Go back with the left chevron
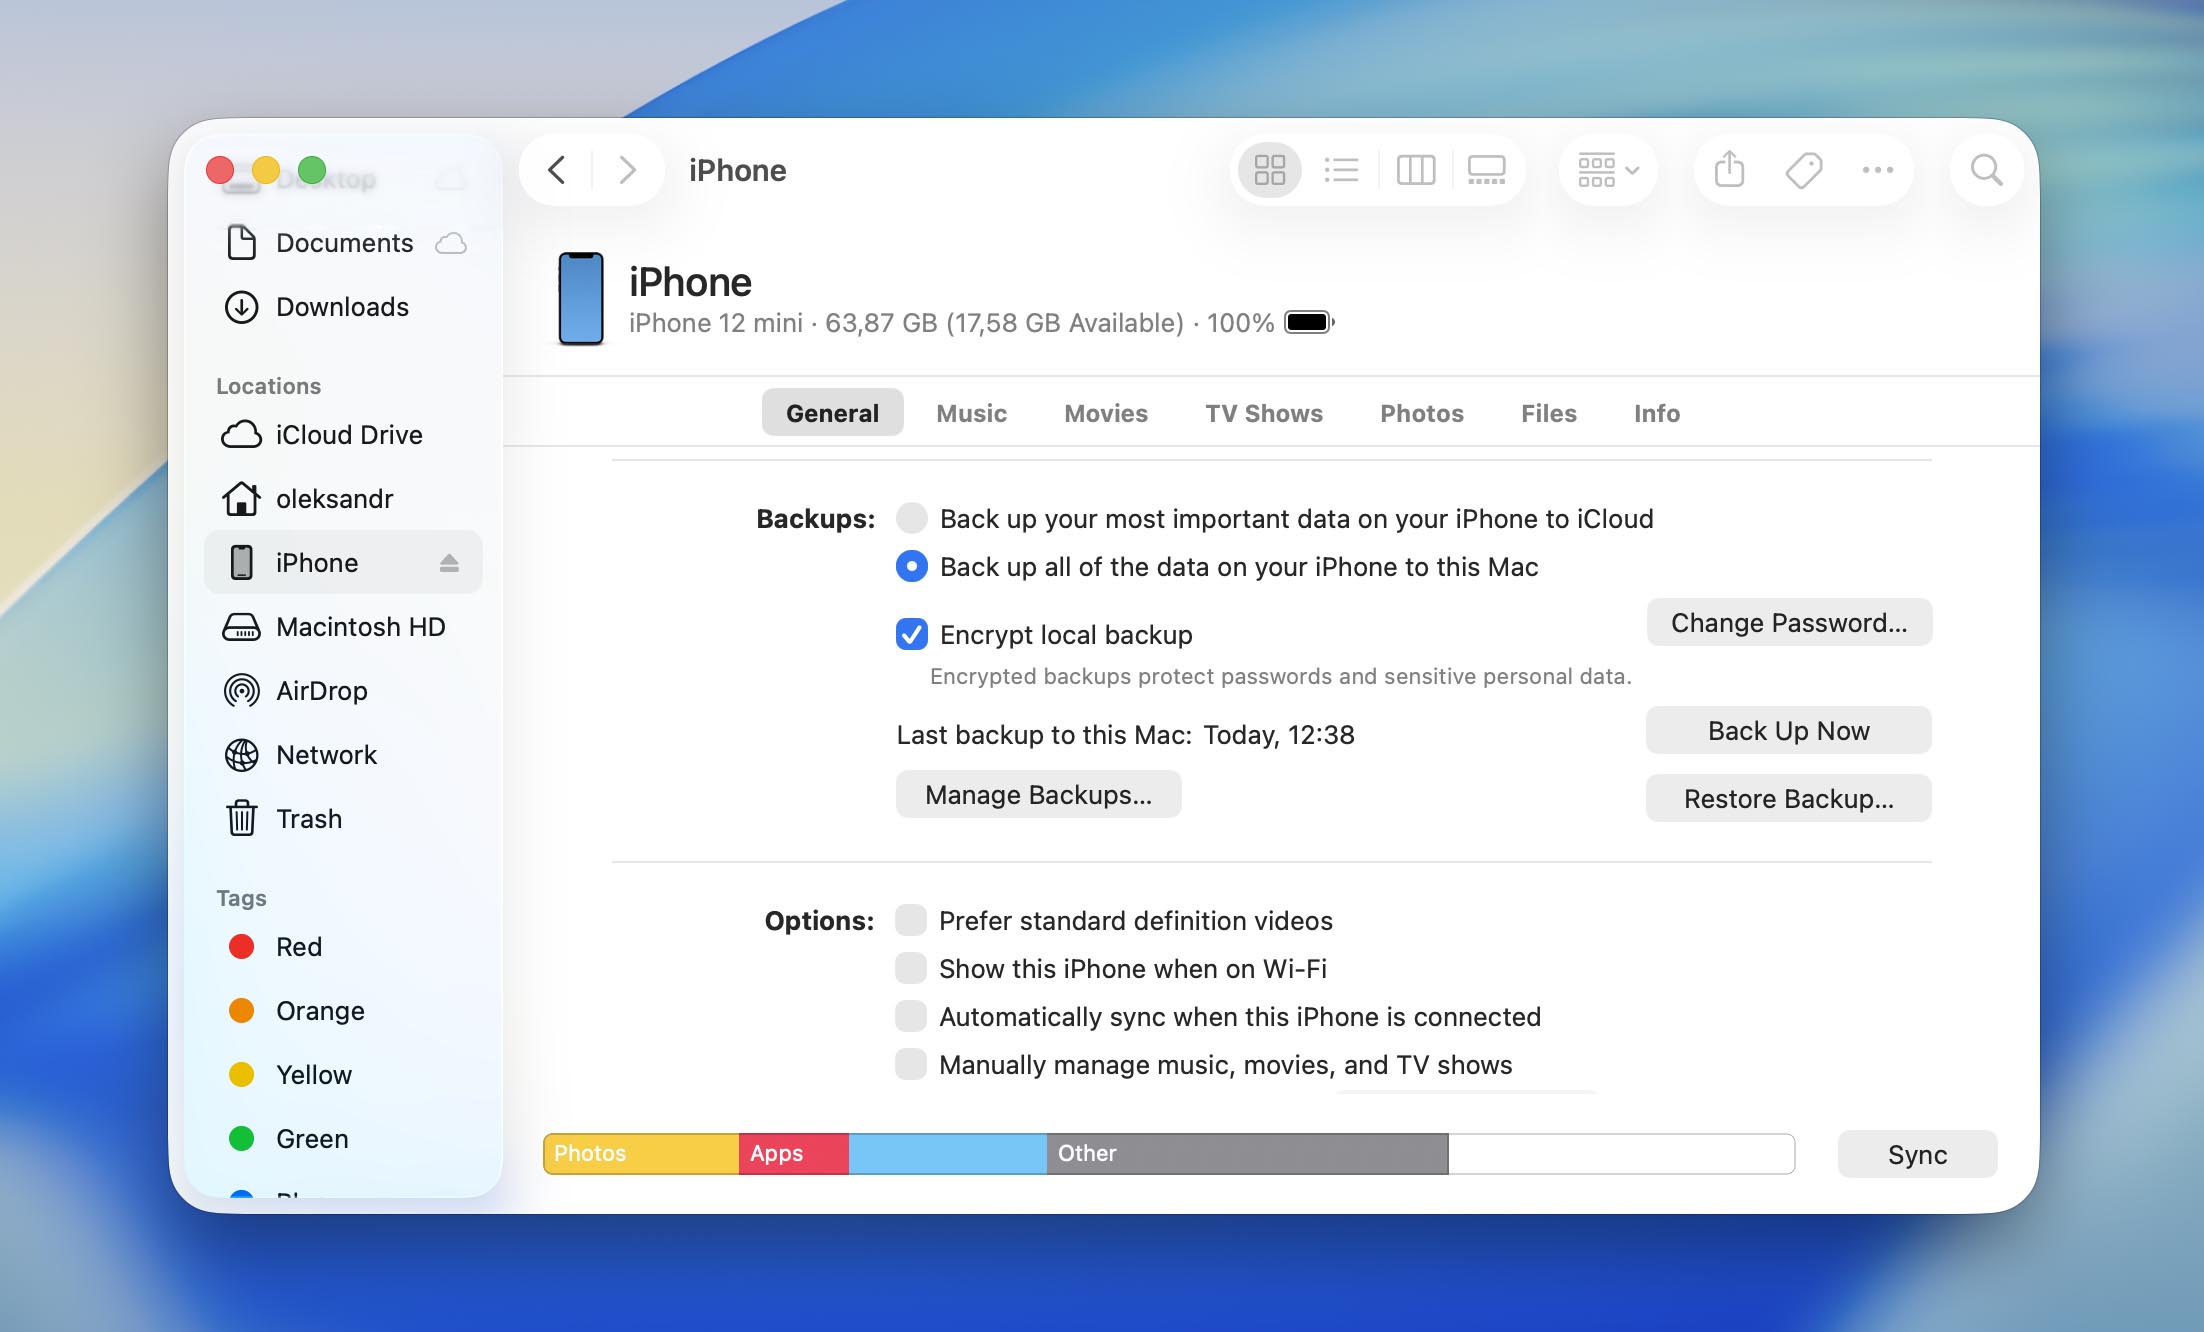 click(557, 170)
